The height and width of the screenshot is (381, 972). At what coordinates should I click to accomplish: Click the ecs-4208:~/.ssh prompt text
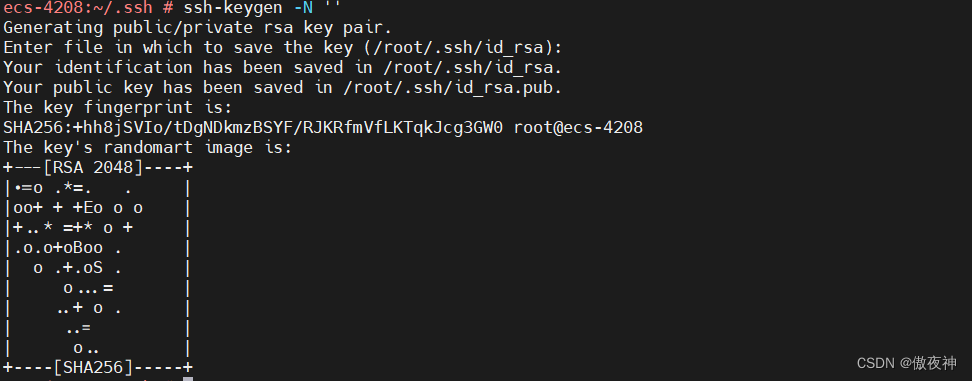click(x=77, y=8)
